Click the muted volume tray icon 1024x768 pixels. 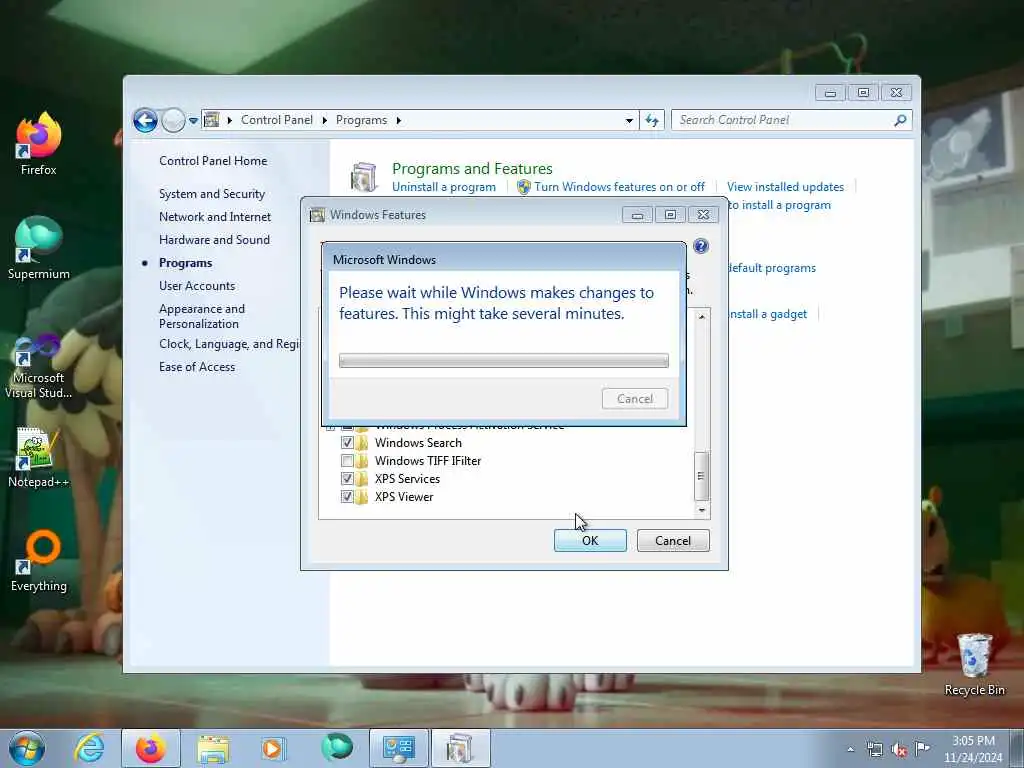point(899,749)
